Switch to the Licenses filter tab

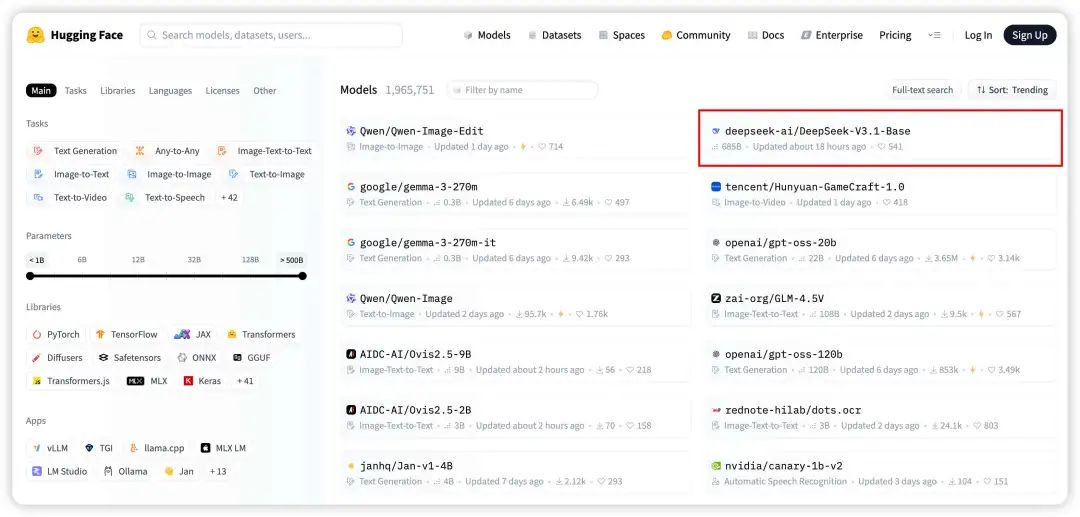(222, 90)
